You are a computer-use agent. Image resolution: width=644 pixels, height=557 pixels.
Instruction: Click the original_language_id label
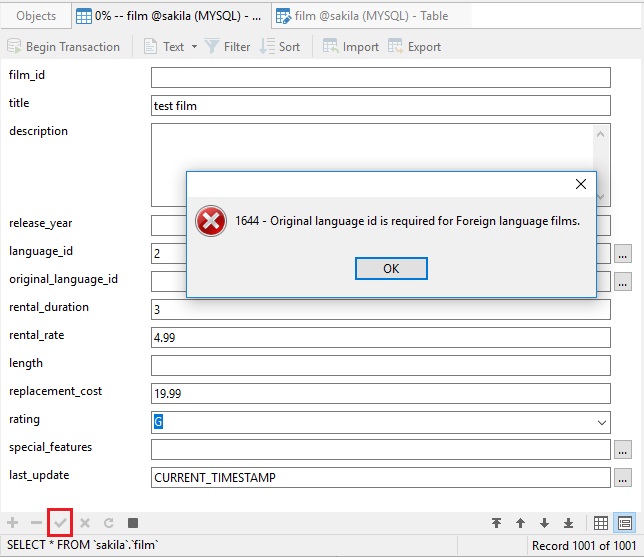[64, 279]
